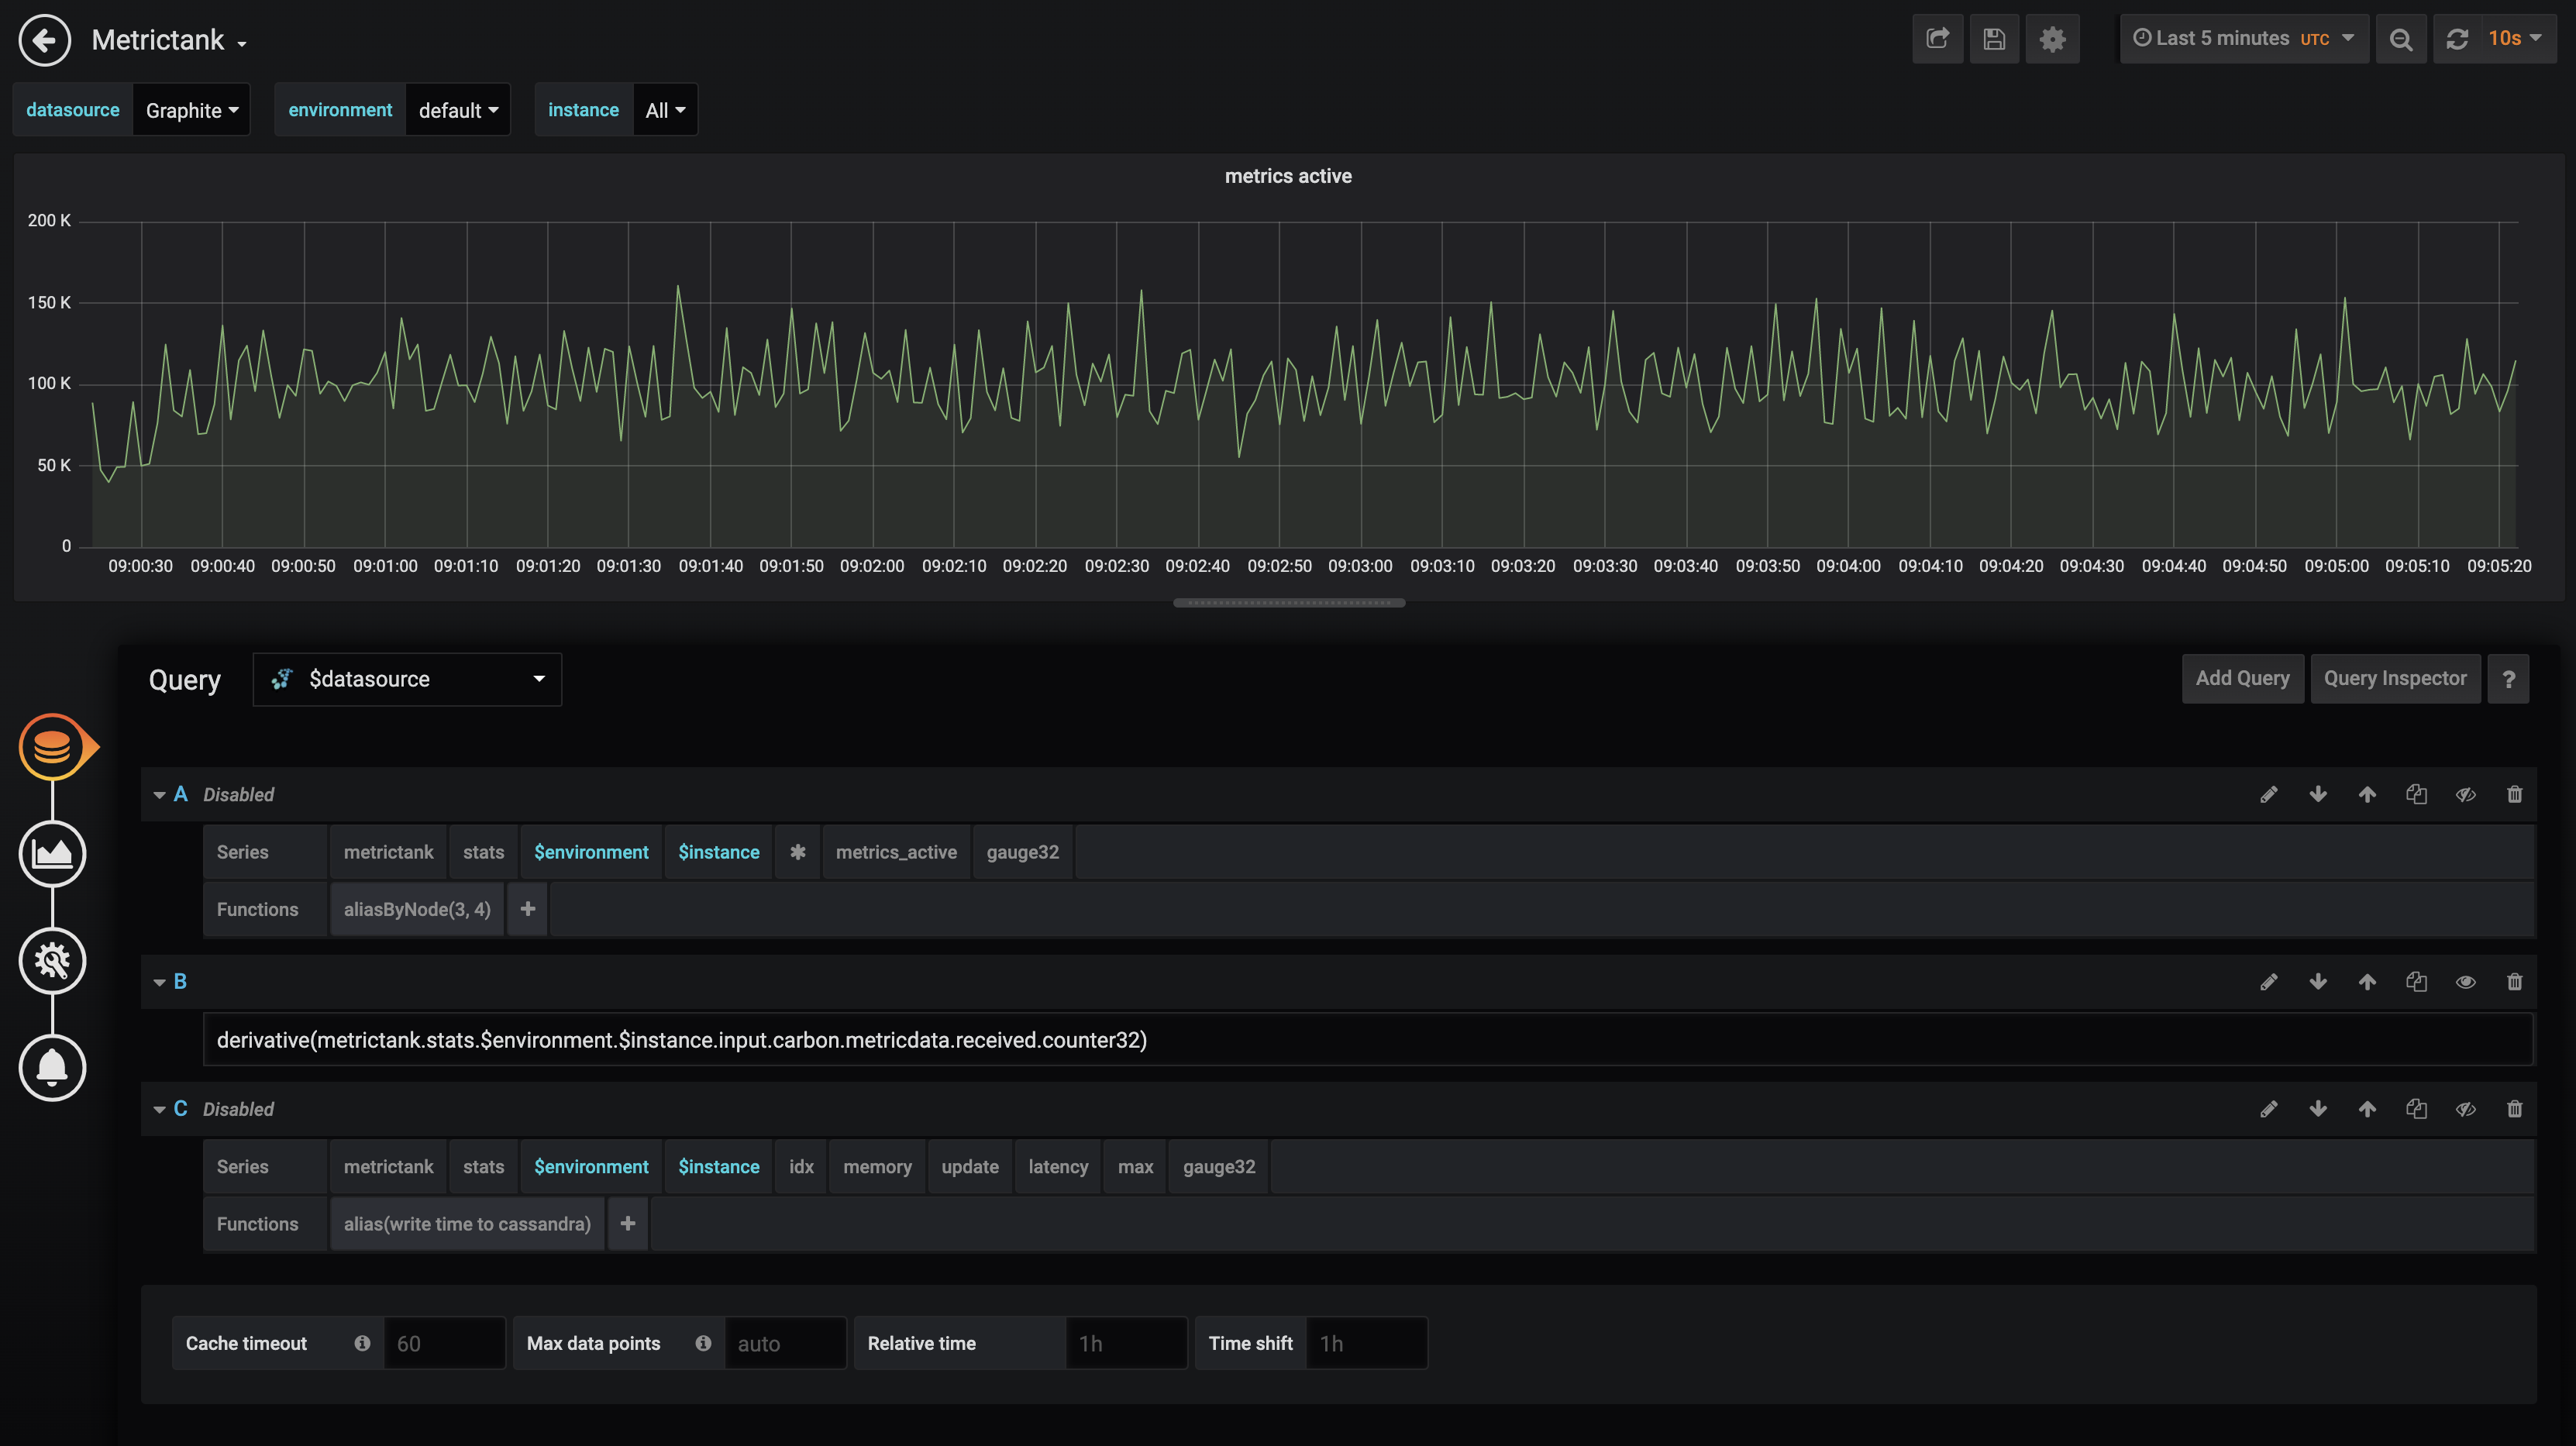This screenshot has width=2576, height=1446.
Task: Click the Add Query button
Action: tap(2243, 678)
